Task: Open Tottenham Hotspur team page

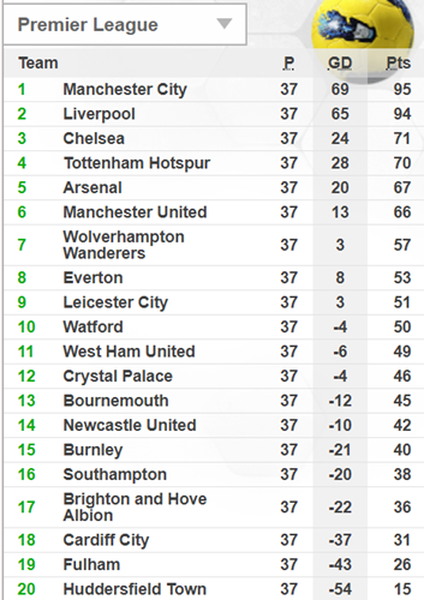Action: (x=137, y=163)
